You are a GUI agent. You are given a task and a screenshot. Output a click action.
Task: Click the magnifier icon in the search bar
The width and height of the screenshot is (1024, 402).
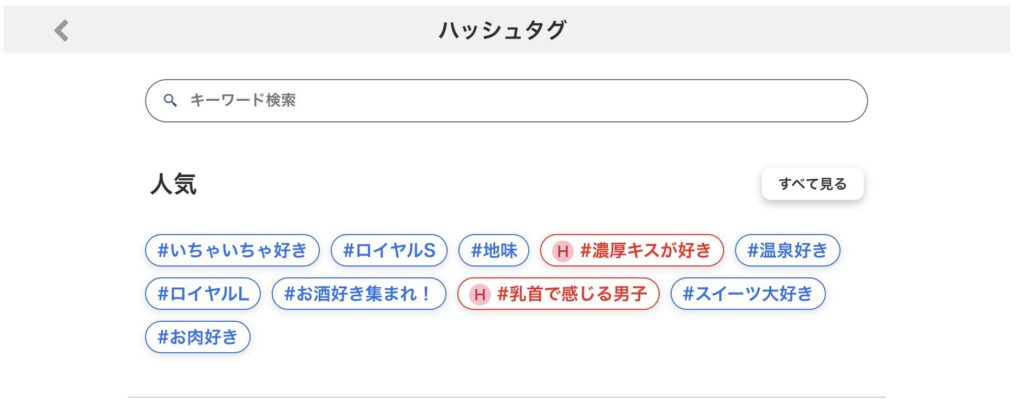tap(170, 100)
